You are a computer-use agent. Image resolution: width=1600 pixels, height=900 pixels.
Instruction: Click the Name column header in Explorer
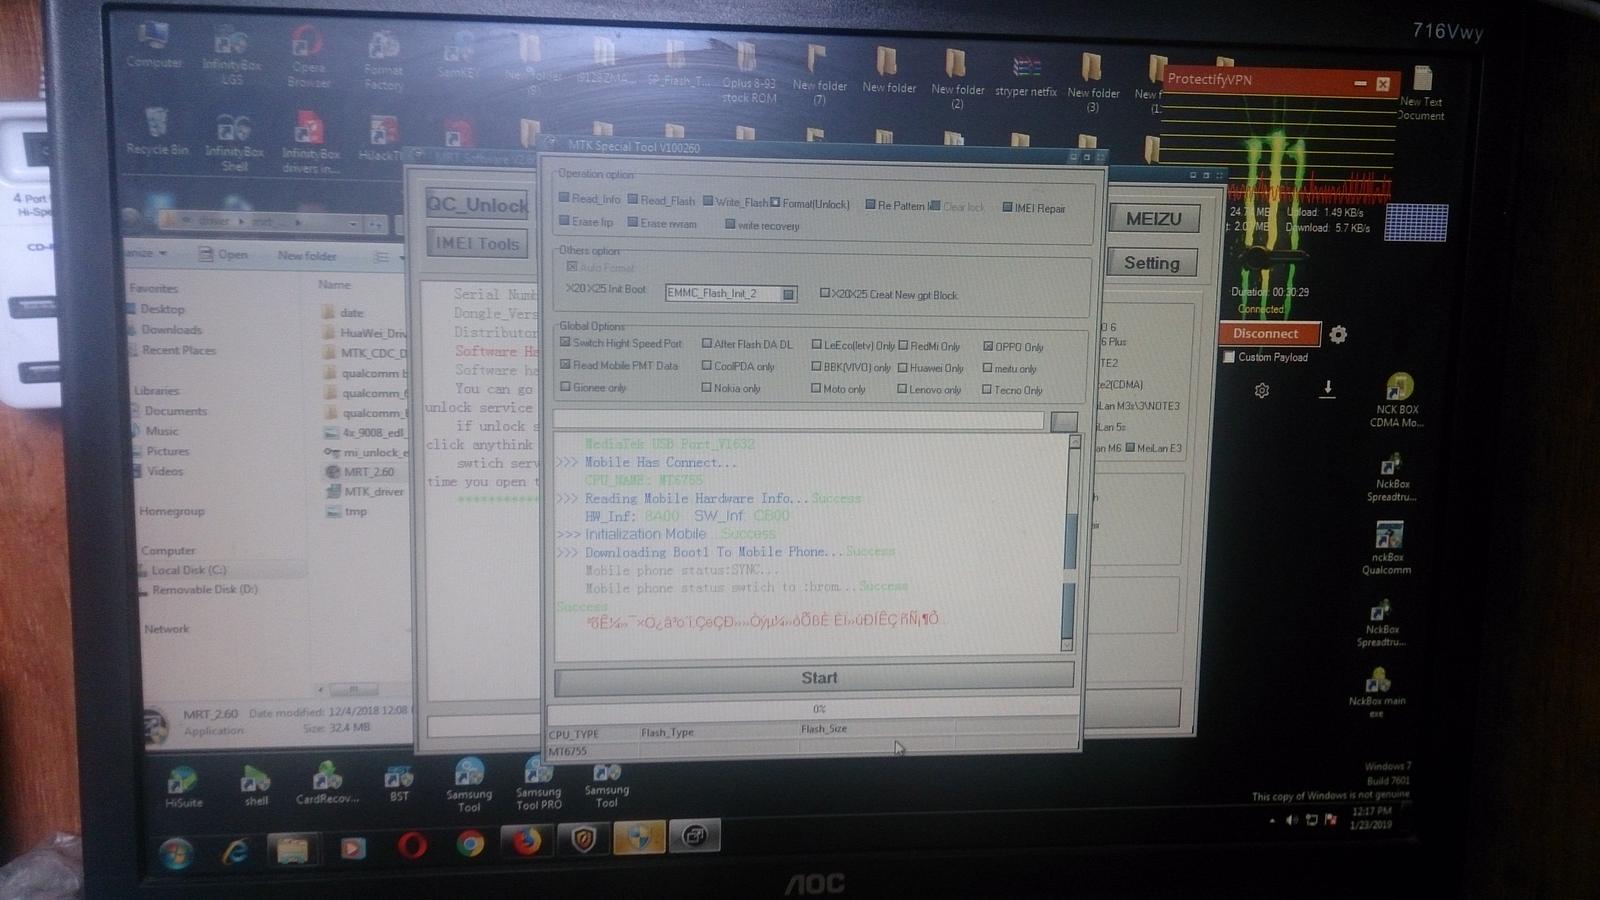click(335, 285)
